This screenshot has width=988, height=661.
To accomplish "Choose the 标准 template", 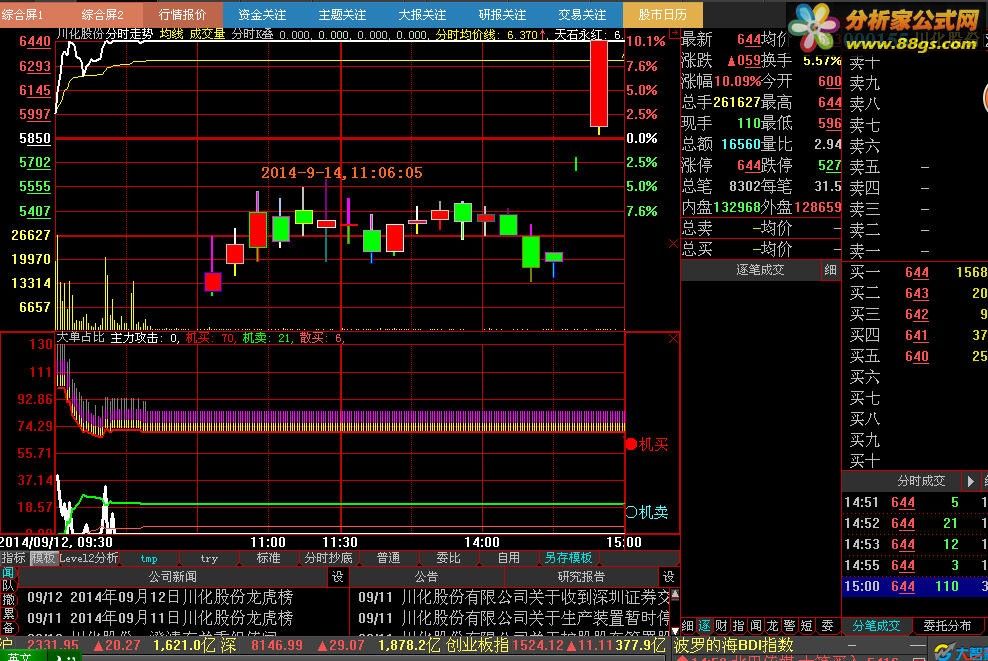I will (268, 558).
